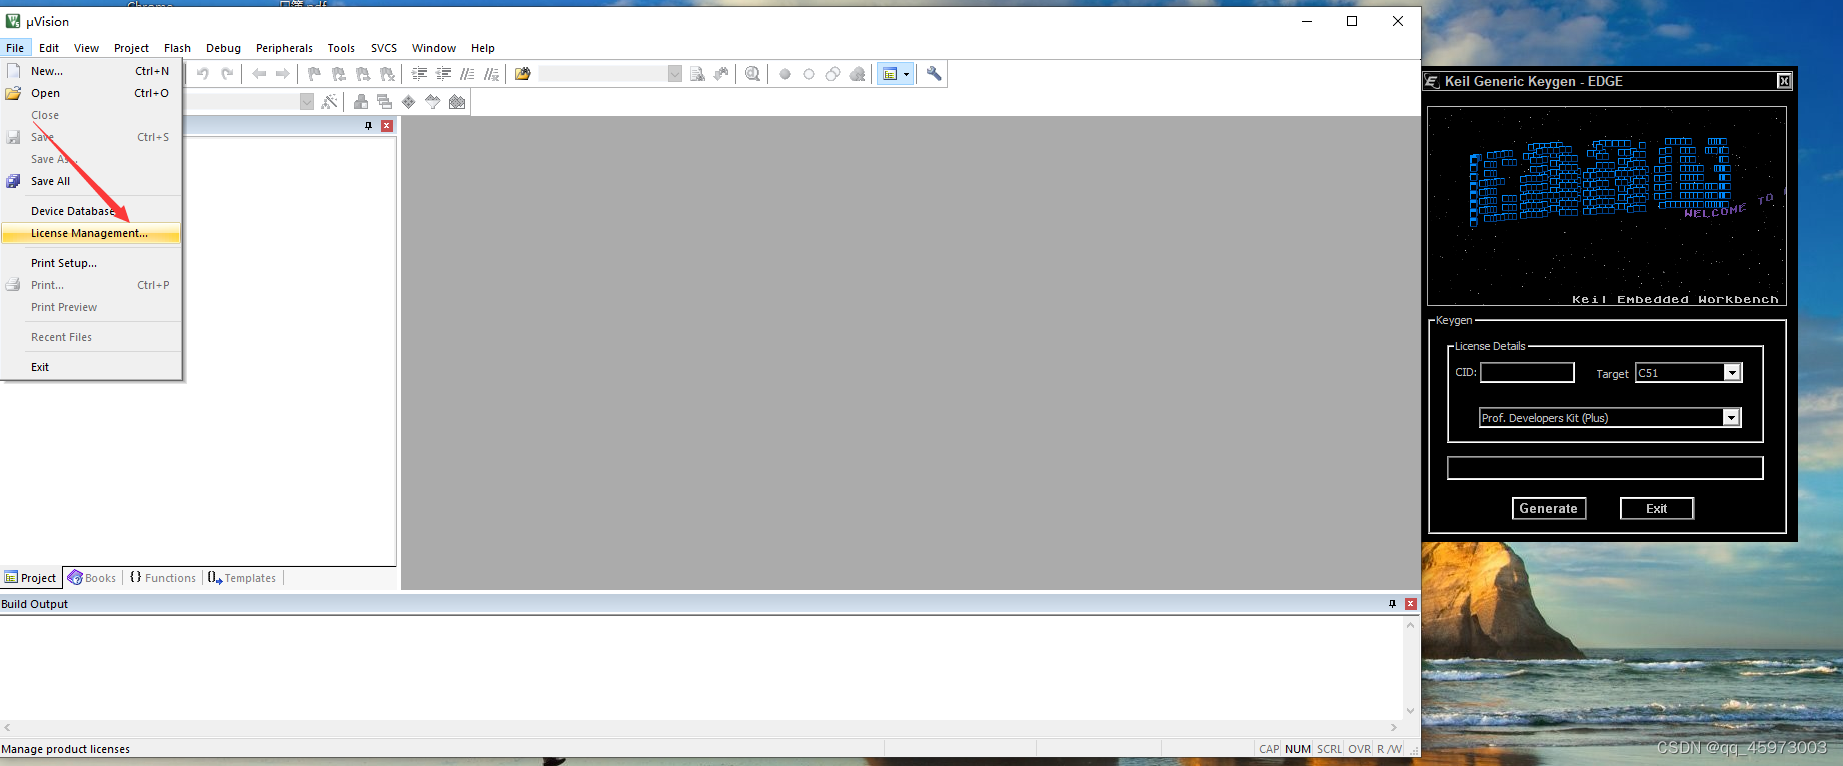Open the Target C51 dropdown in Keygen
Screen dimensions: 1843x766
click(1732, 373)
